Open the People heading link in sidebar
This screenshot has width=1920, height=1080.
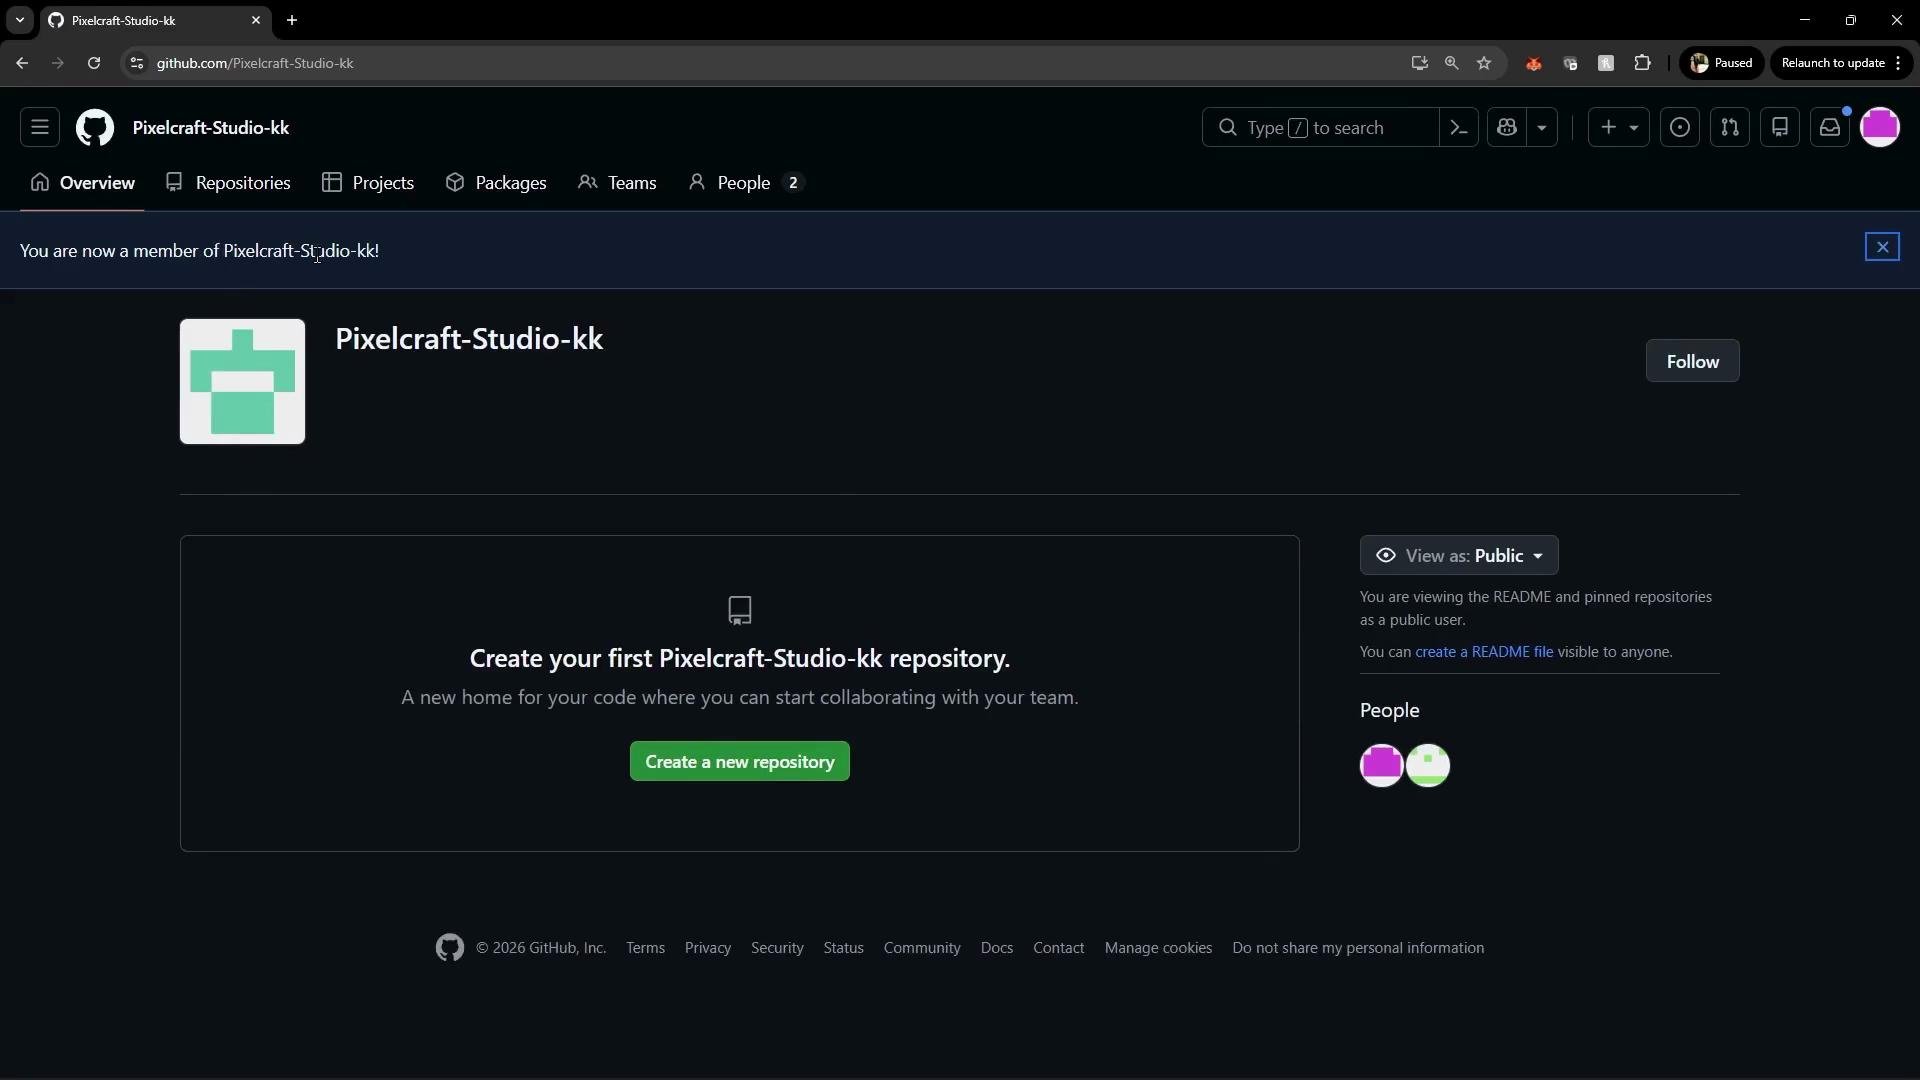point(1389,710)
